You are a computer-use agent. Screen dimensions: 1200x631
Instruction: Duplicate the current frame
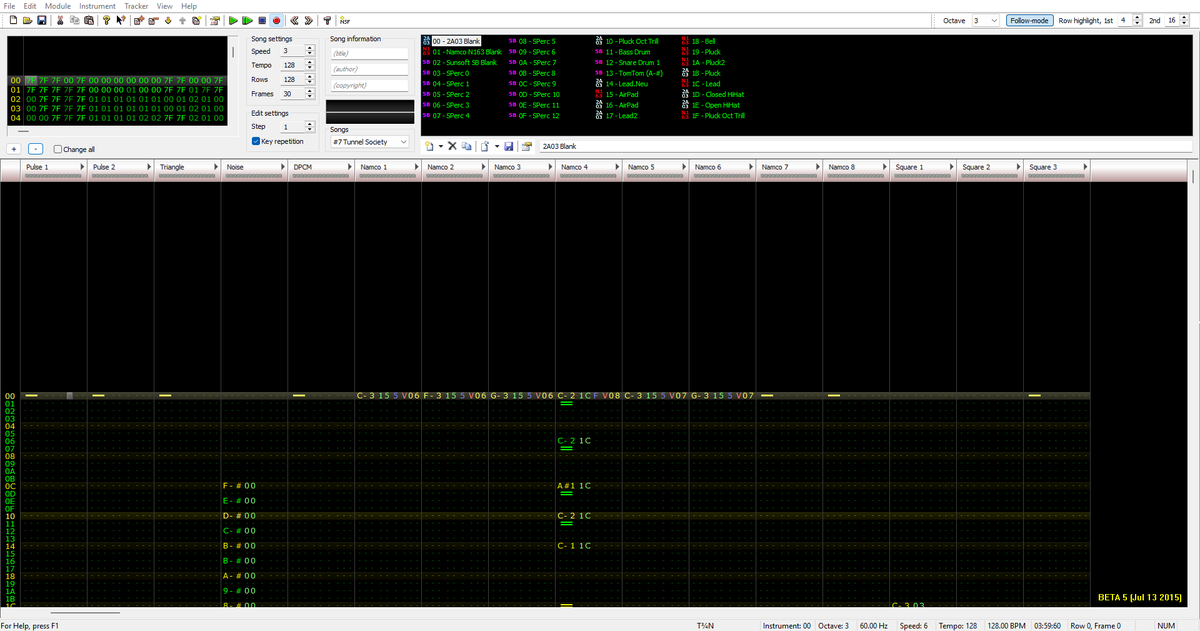pyautogui.click(x=196, y=20)
